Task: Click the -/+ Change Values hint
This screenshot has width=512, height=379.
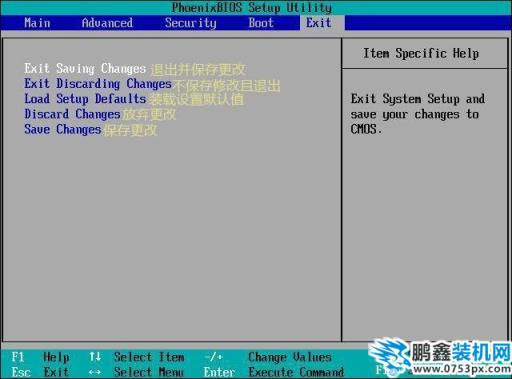Action: click(268, 357)
